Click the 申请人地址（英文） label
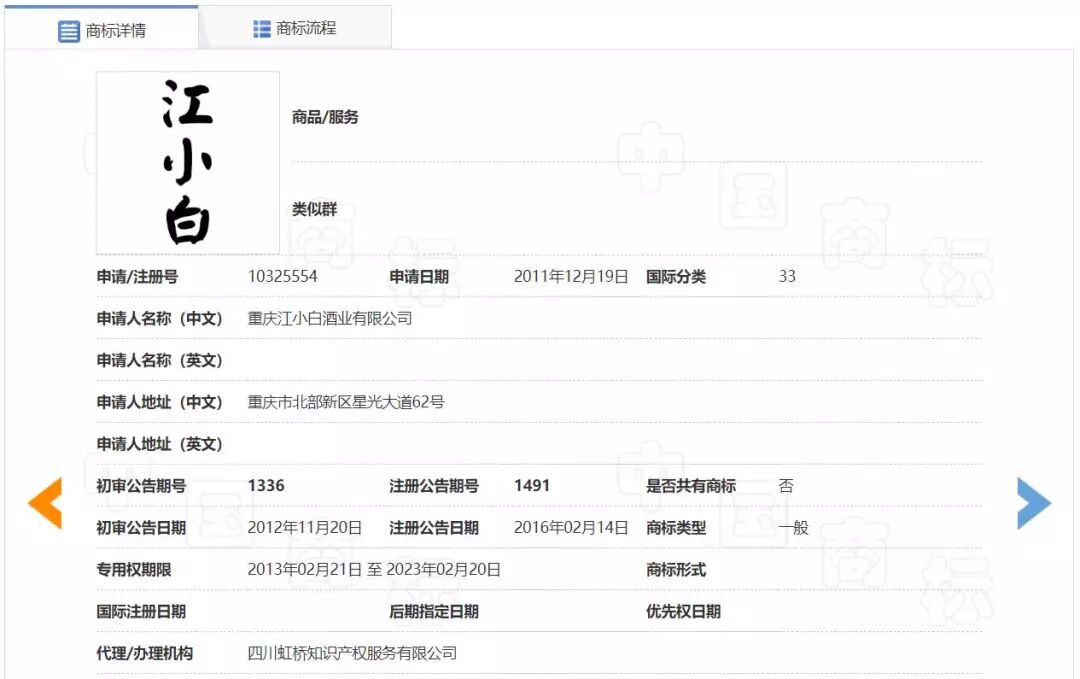 (159, 444)
